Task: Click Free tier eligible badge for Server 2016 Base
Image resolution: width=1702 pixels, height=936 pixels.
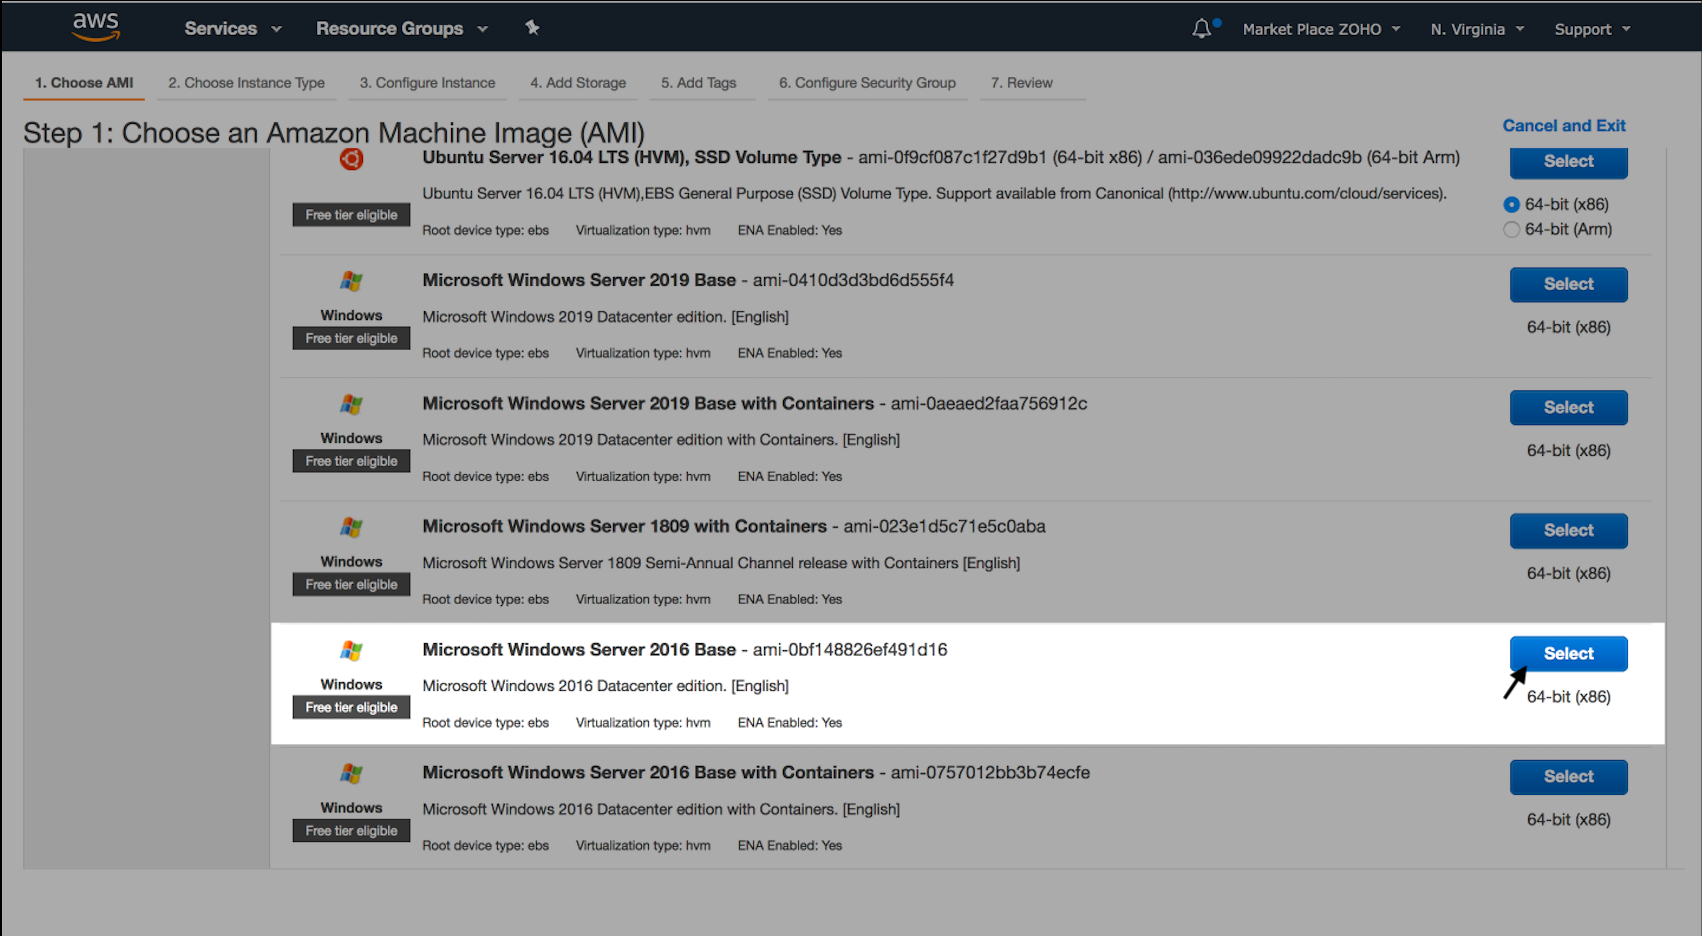Action: click(x=351, y=708)
